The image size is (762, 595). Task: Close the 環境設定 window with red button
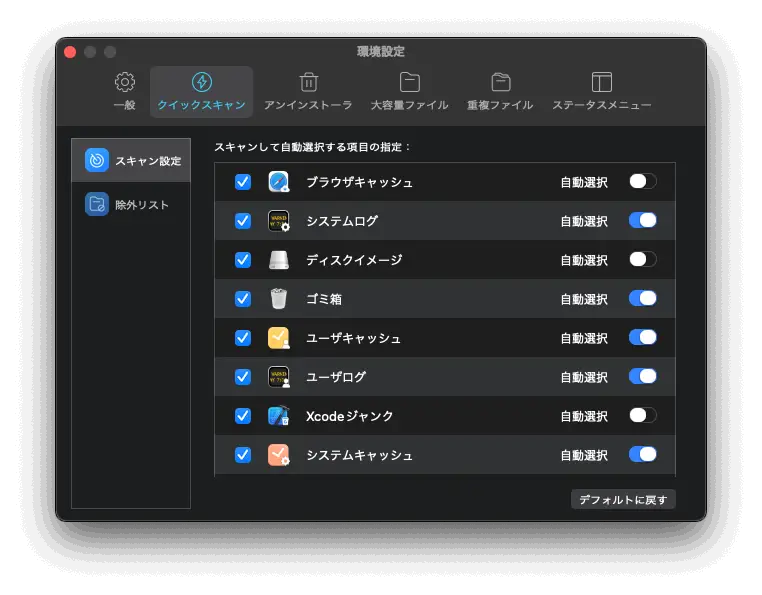[x=70, y=52]
